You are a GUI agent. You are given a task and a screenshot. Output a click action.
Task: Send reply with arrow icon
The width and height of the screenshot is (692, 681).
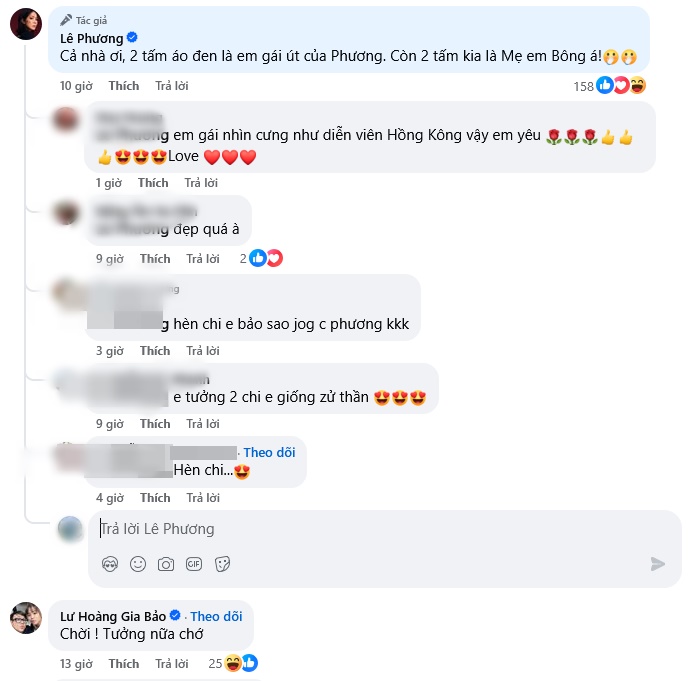[x=658, y=564]
